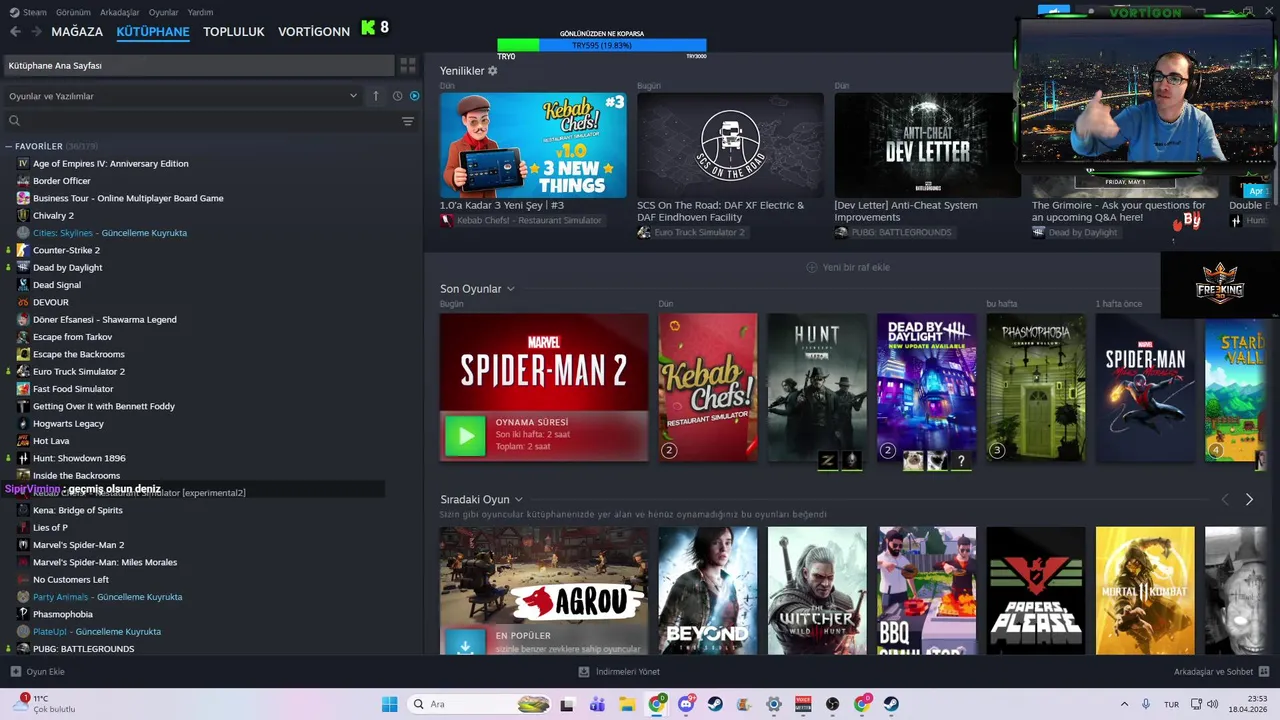Open weather widget showing 11°C
This screenshot has width=1280, height=720.
(x=45, y=704)
